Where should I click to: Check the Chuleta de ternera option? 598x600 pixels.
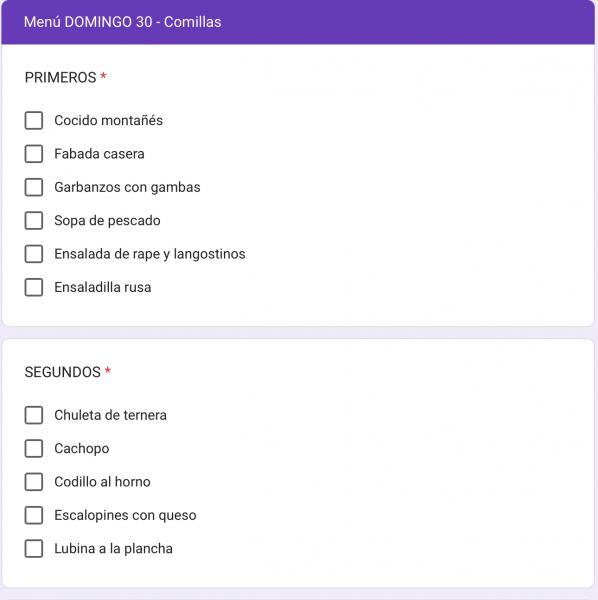click(x=34, y=415)
